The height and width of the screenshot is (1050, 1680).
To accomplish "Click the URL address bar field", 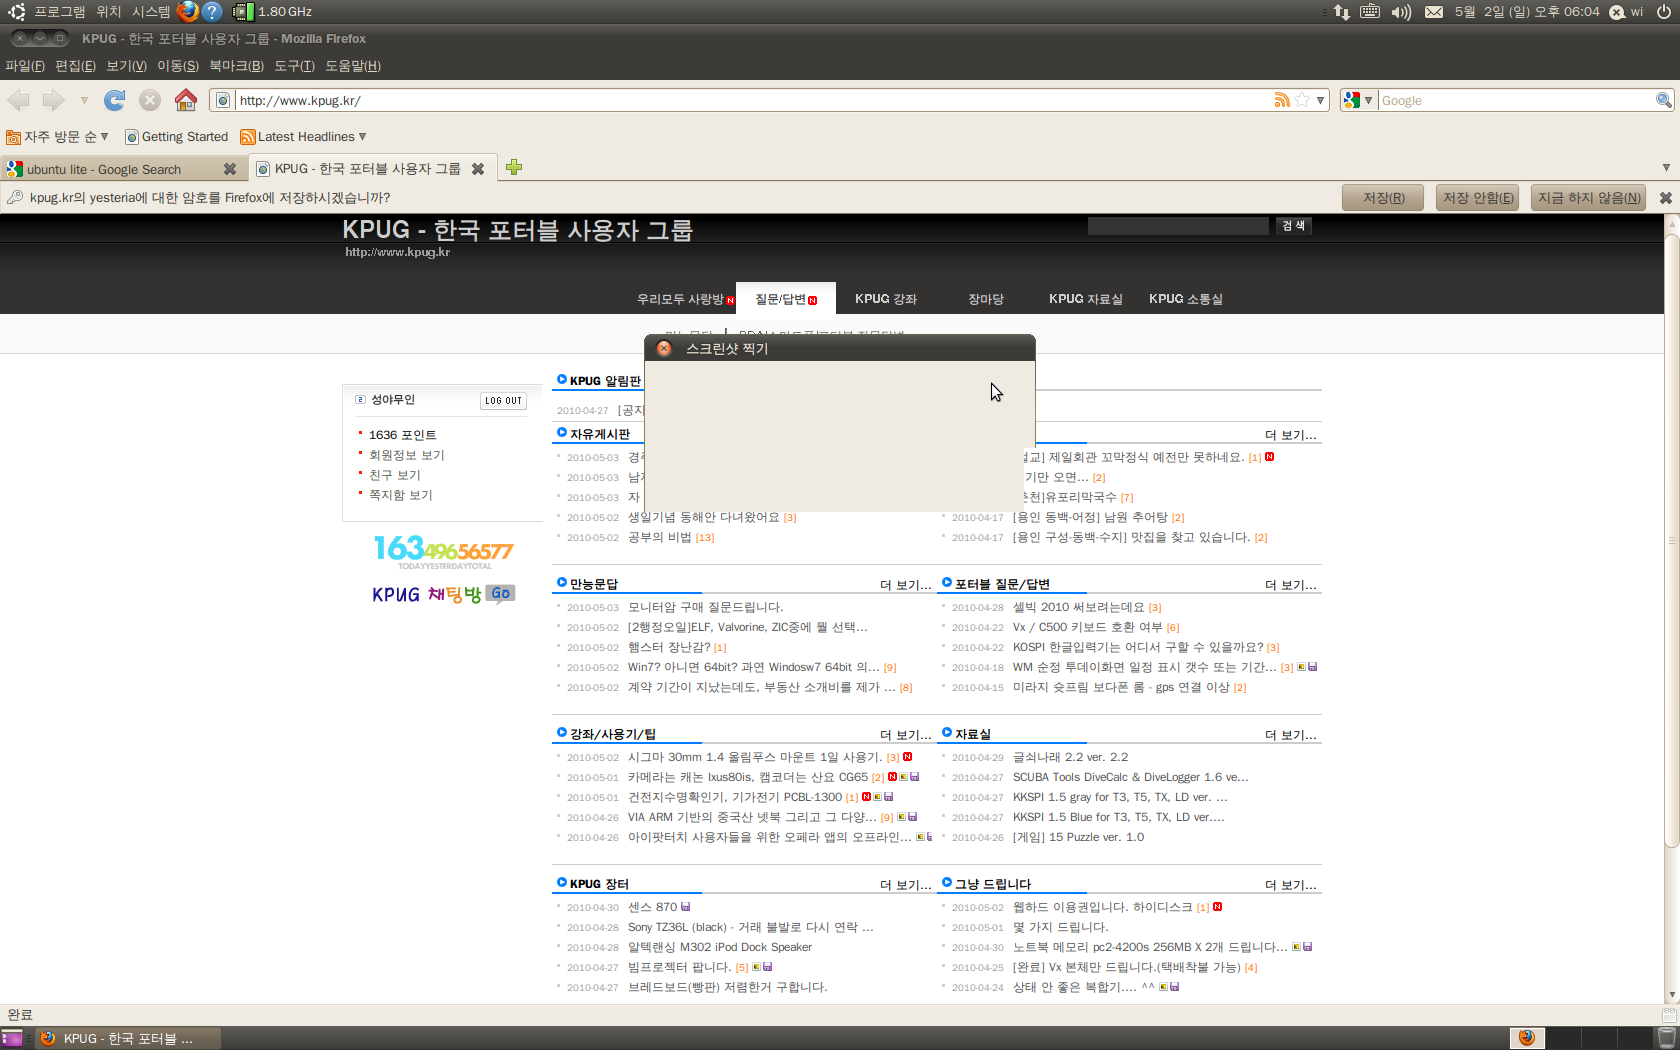I will click(754, 100).
